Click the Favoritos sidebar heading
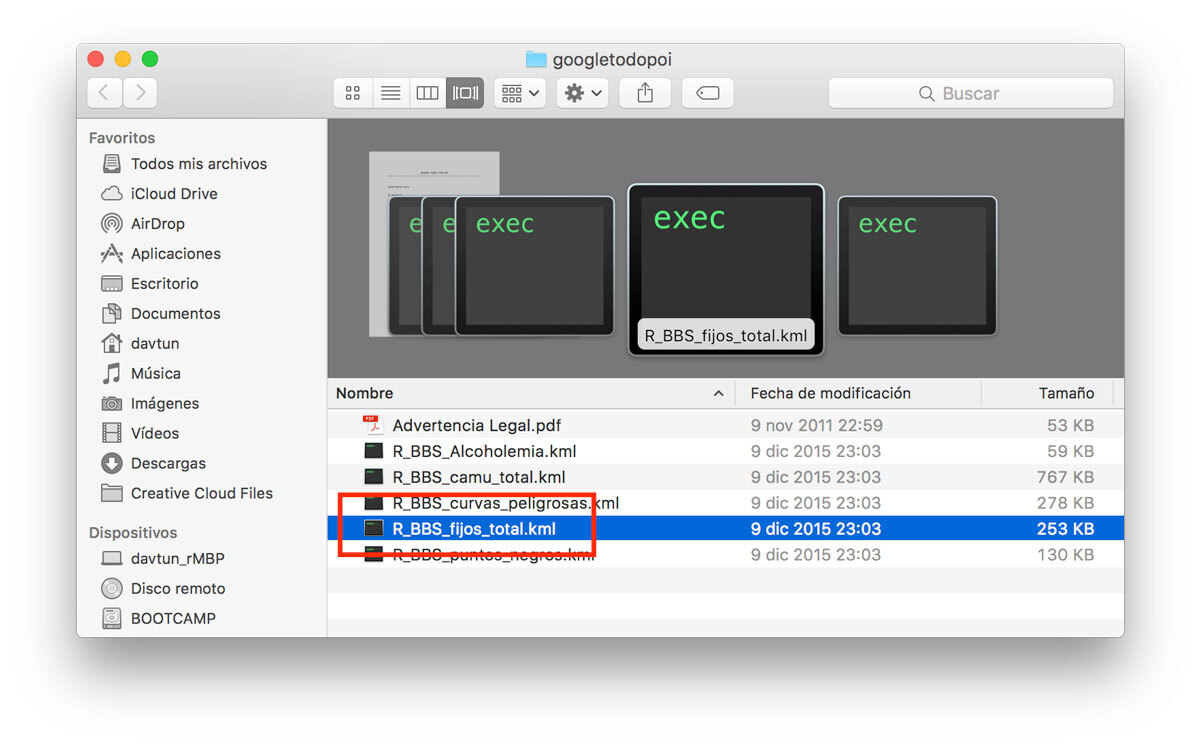This screenshot has height=746, width=1200. 122,138
